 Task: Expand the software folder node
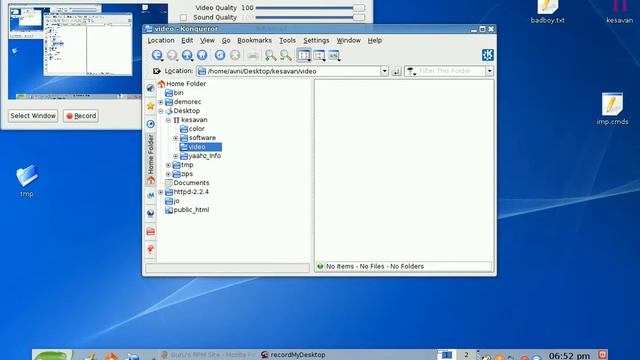click(176, 138)
